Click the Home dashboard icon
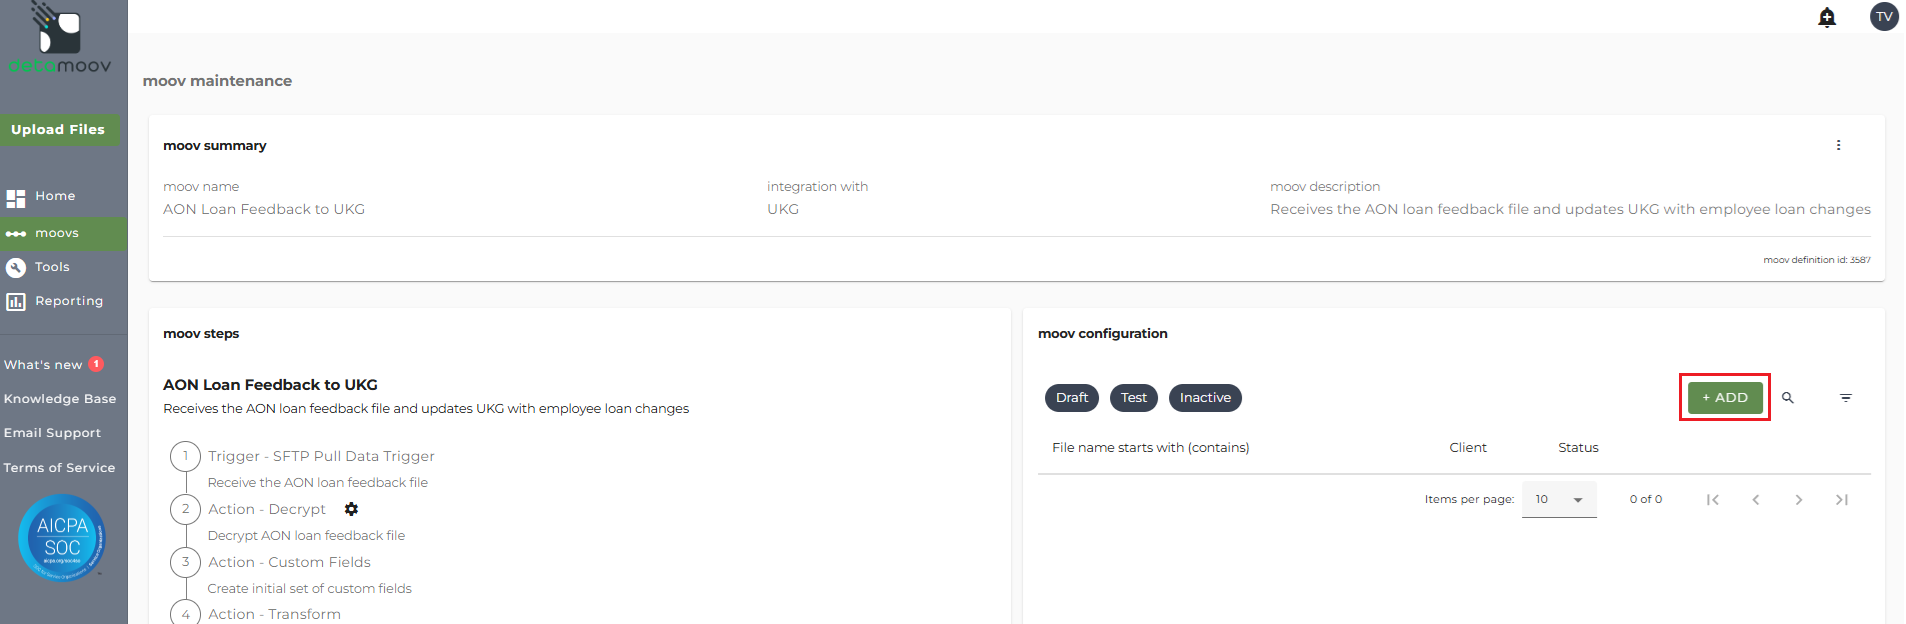The image size is (1906, 624). tap(16, 198)
